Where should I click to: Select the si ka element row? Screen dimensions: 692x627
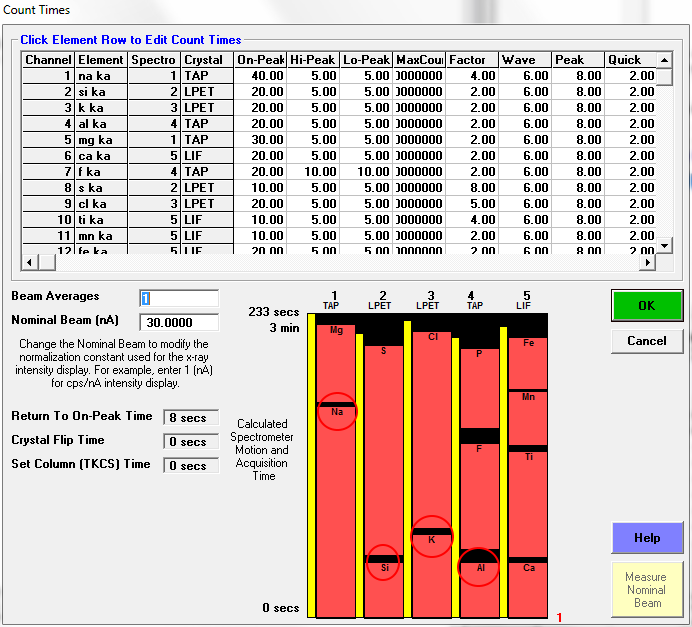(100, 92)
